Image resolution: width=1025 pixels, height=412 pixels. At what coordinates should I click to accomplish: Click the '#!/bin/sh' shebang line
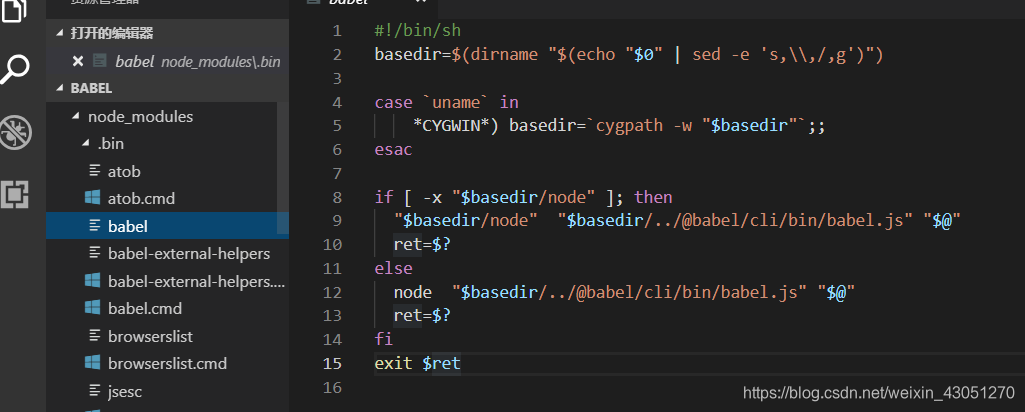tap(418, 31)
